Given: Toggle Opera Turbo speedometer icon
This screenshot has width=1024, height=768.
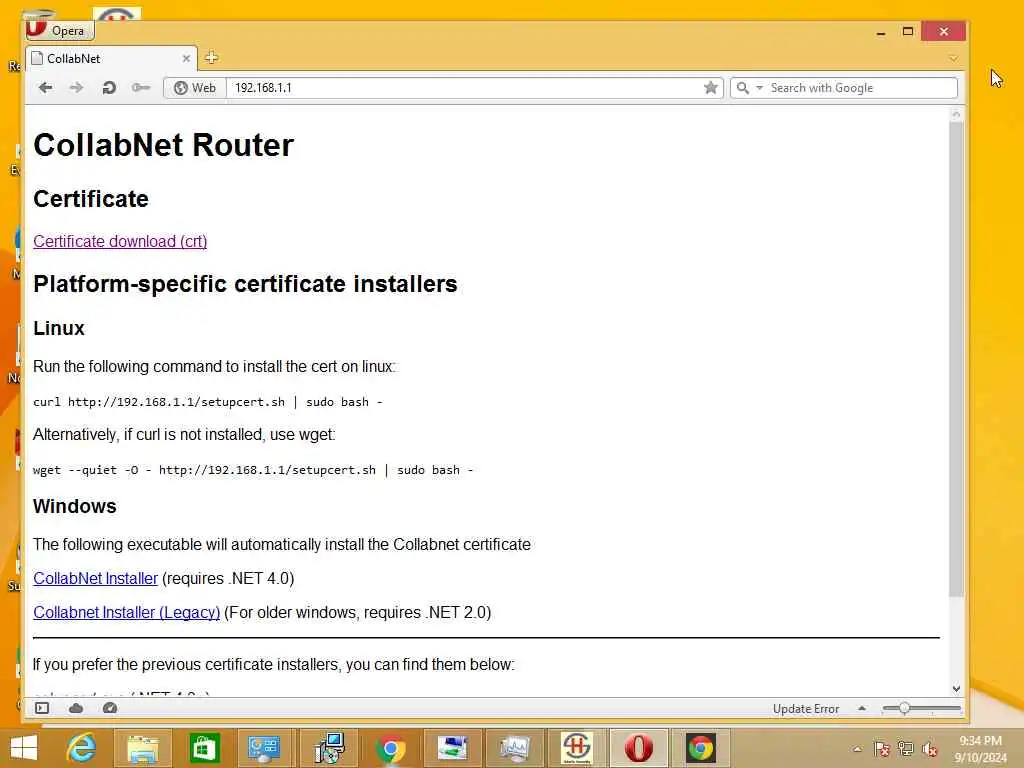Looking at the screenshot, I should point(110,708).
